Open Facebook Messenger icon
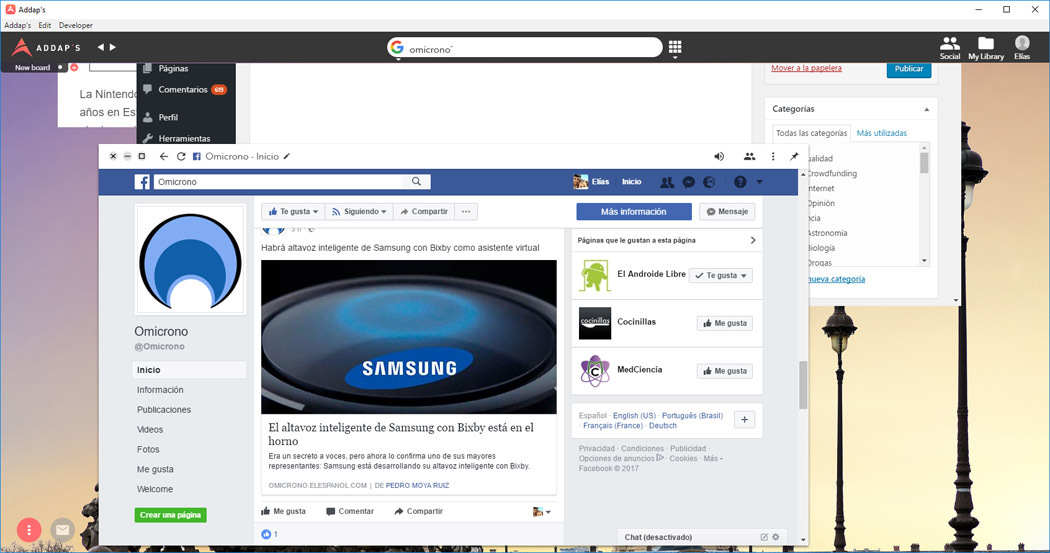This screenshot has height=553, width=1050. coord(688,181)
